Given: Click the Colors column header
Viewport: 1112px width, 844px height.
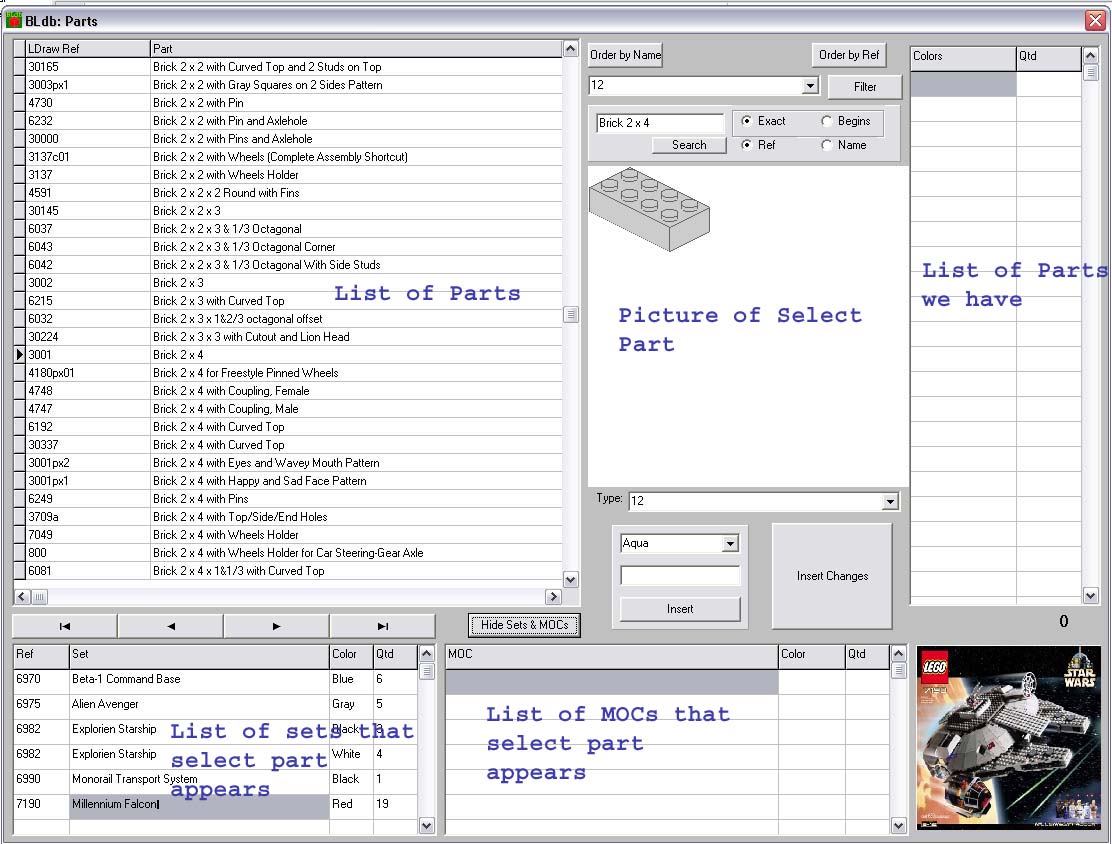Looking at the screenshot, I should point(963,58).
